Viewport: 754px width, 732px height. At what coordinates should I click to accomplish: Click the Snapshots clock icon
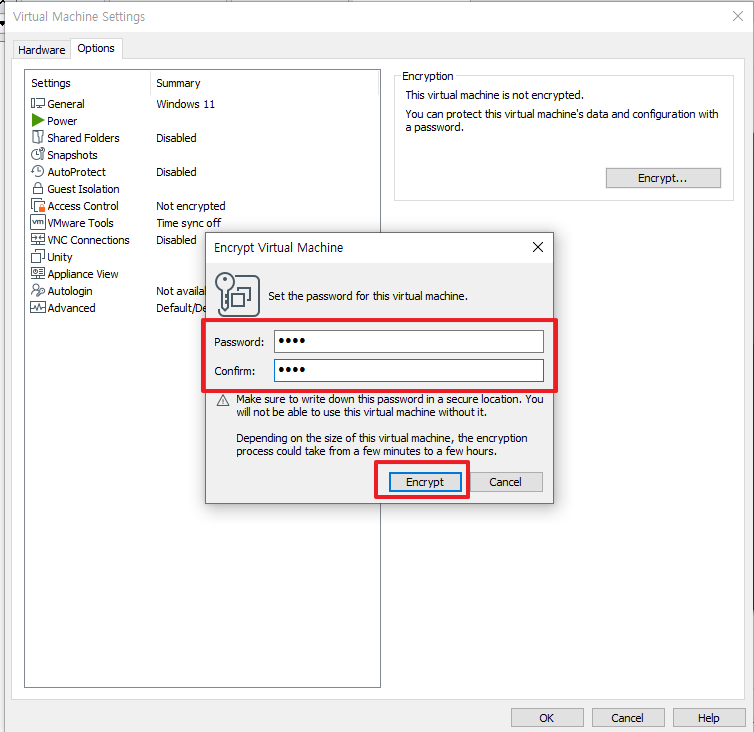pyautogui.click(x=38, y=154)
